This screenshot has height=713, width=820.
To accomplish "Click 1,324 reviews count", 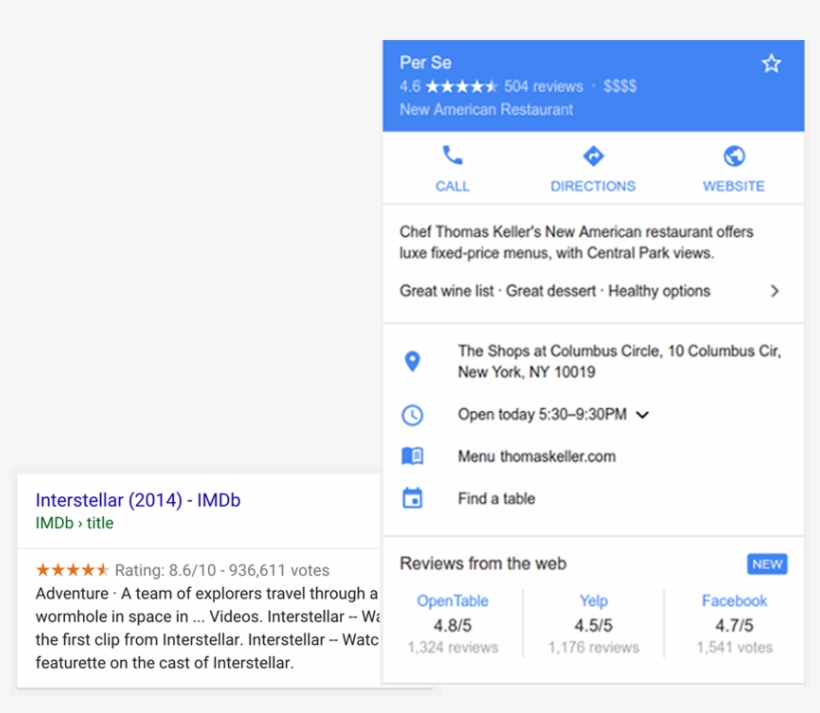I will [x=453, y=648].
